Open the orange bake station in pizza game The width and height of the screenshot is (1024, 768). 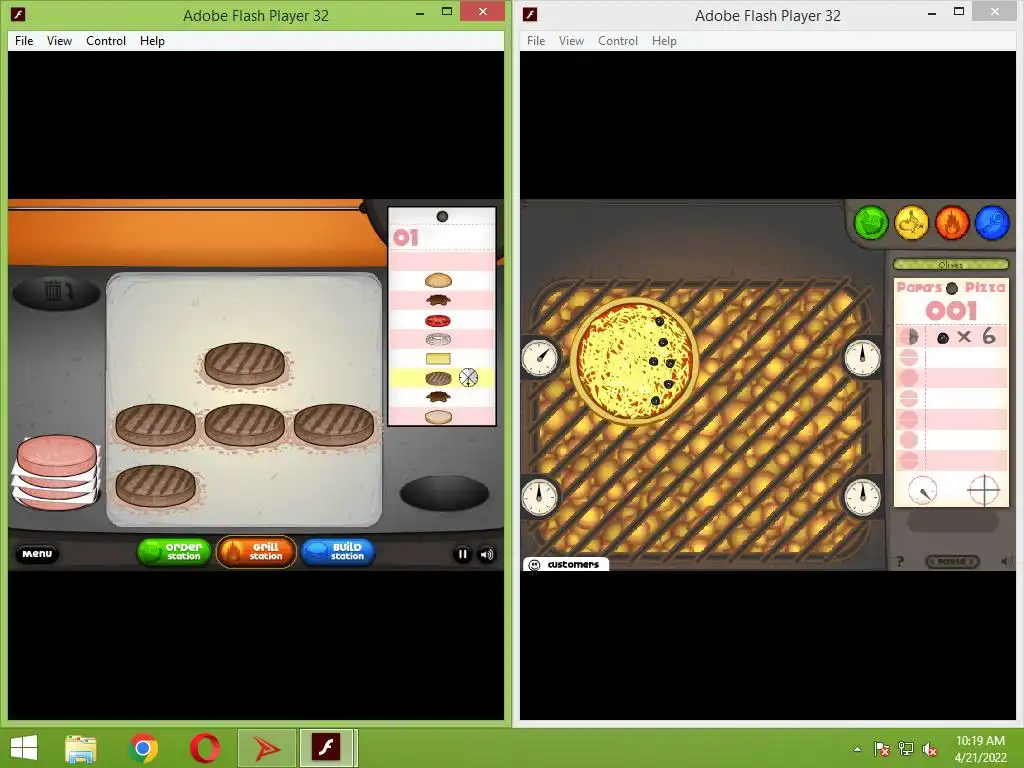952,223
